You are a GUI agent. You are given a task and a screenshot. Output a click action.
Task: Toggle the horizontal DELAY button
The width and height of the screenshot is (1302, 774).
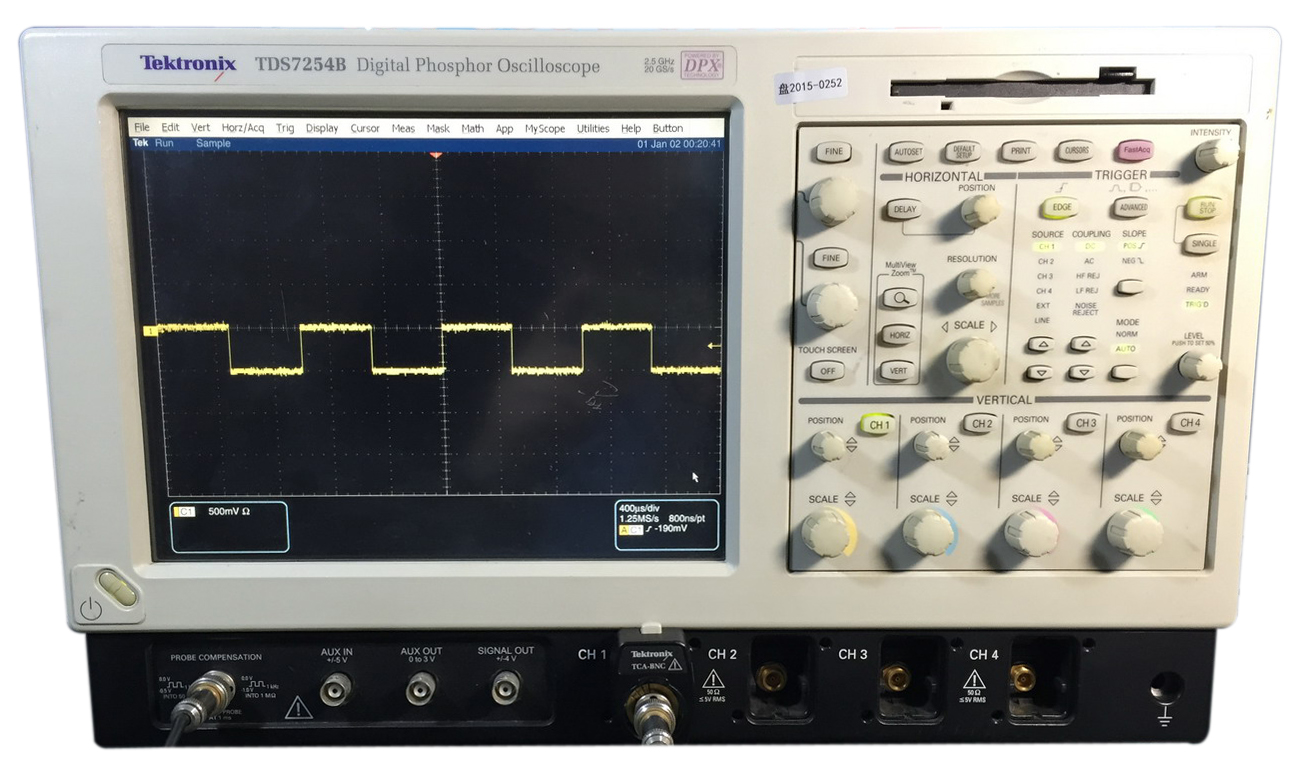coord(904,210)
